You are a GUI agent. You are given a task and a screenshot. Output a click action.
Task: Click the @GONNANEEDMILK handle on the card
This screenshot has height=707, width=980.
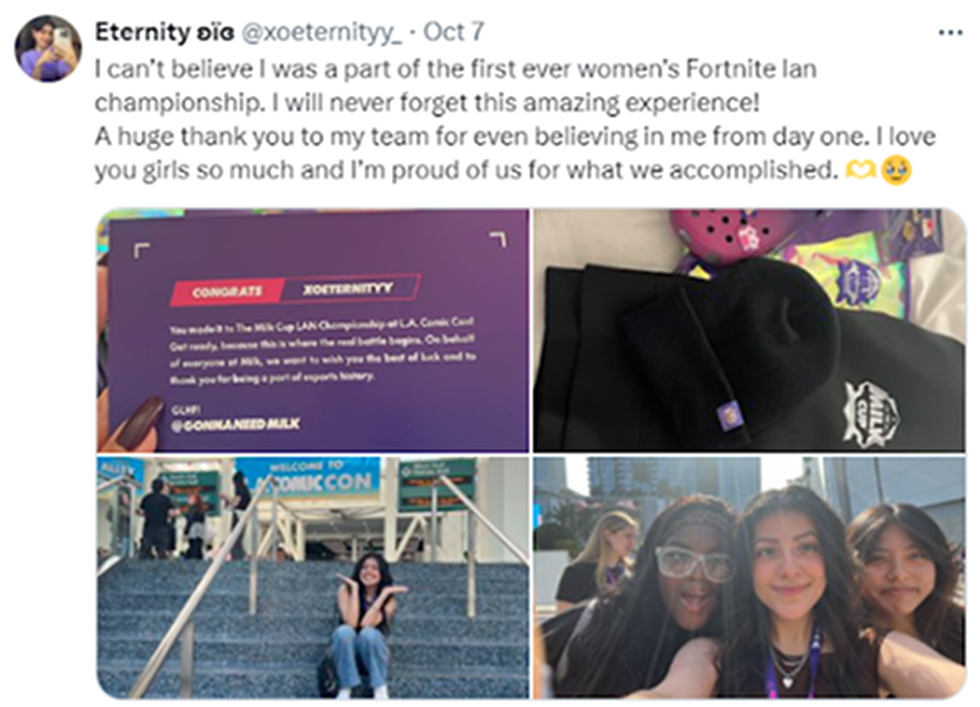[x=236, y=424]
